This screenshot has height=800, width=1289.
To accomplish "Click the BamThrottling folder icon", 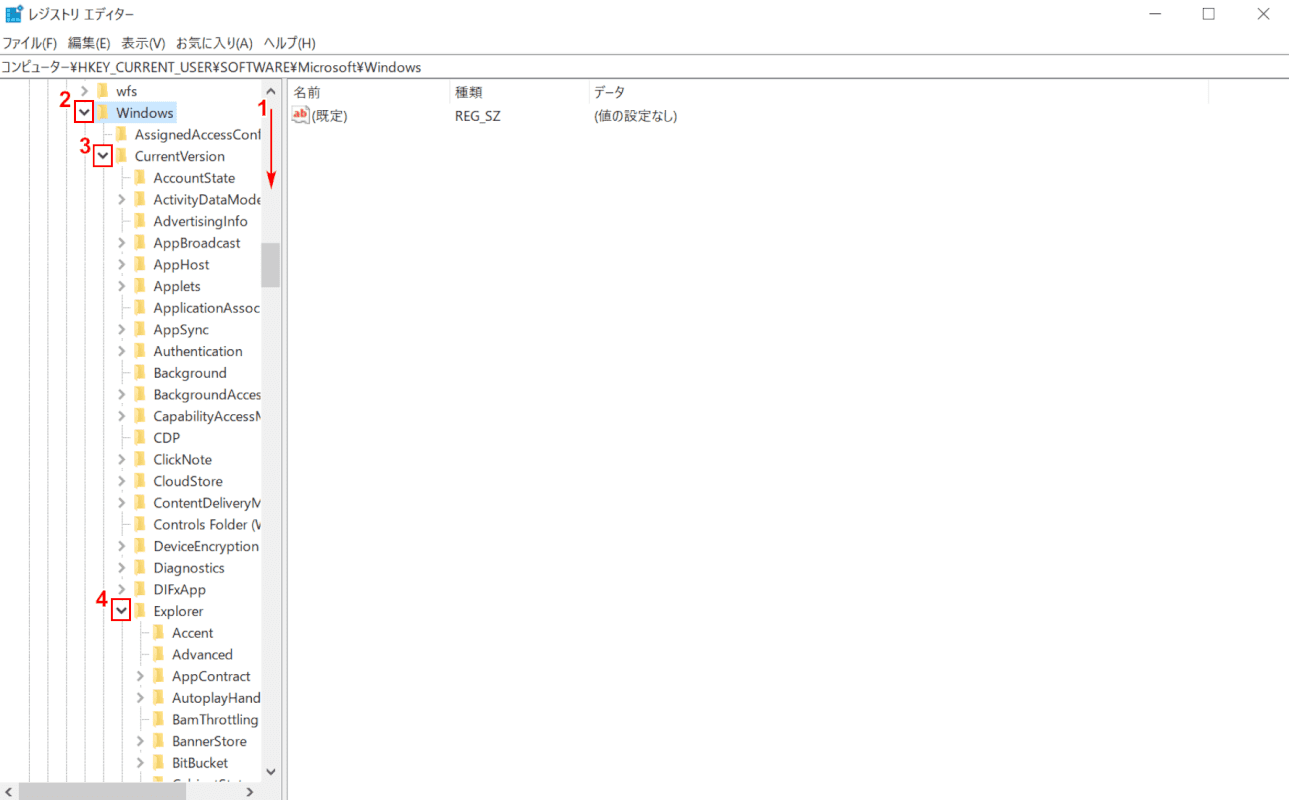I will point(158,720).
